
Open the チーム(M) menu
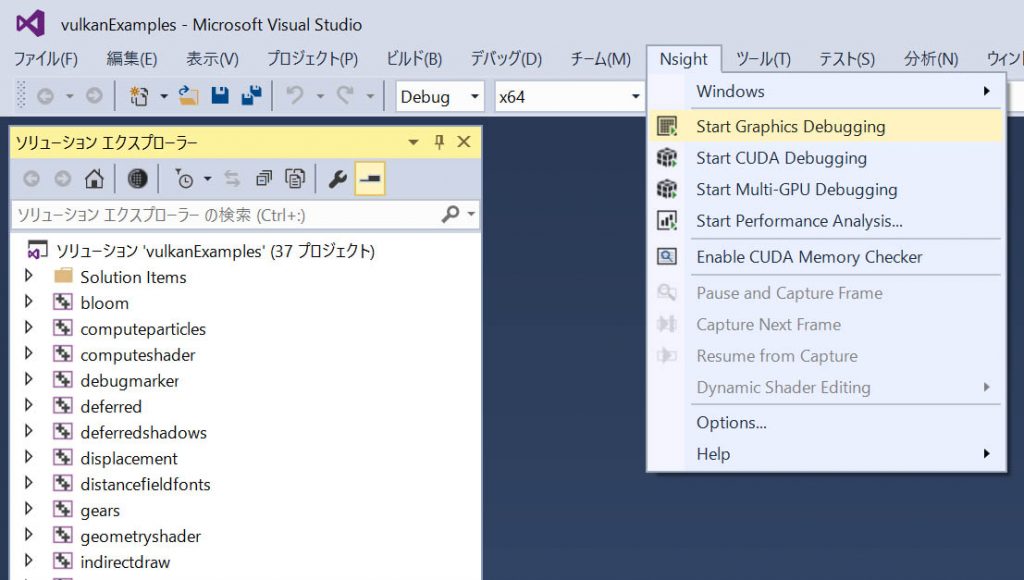pyautogui.click(x=600, y=59)
